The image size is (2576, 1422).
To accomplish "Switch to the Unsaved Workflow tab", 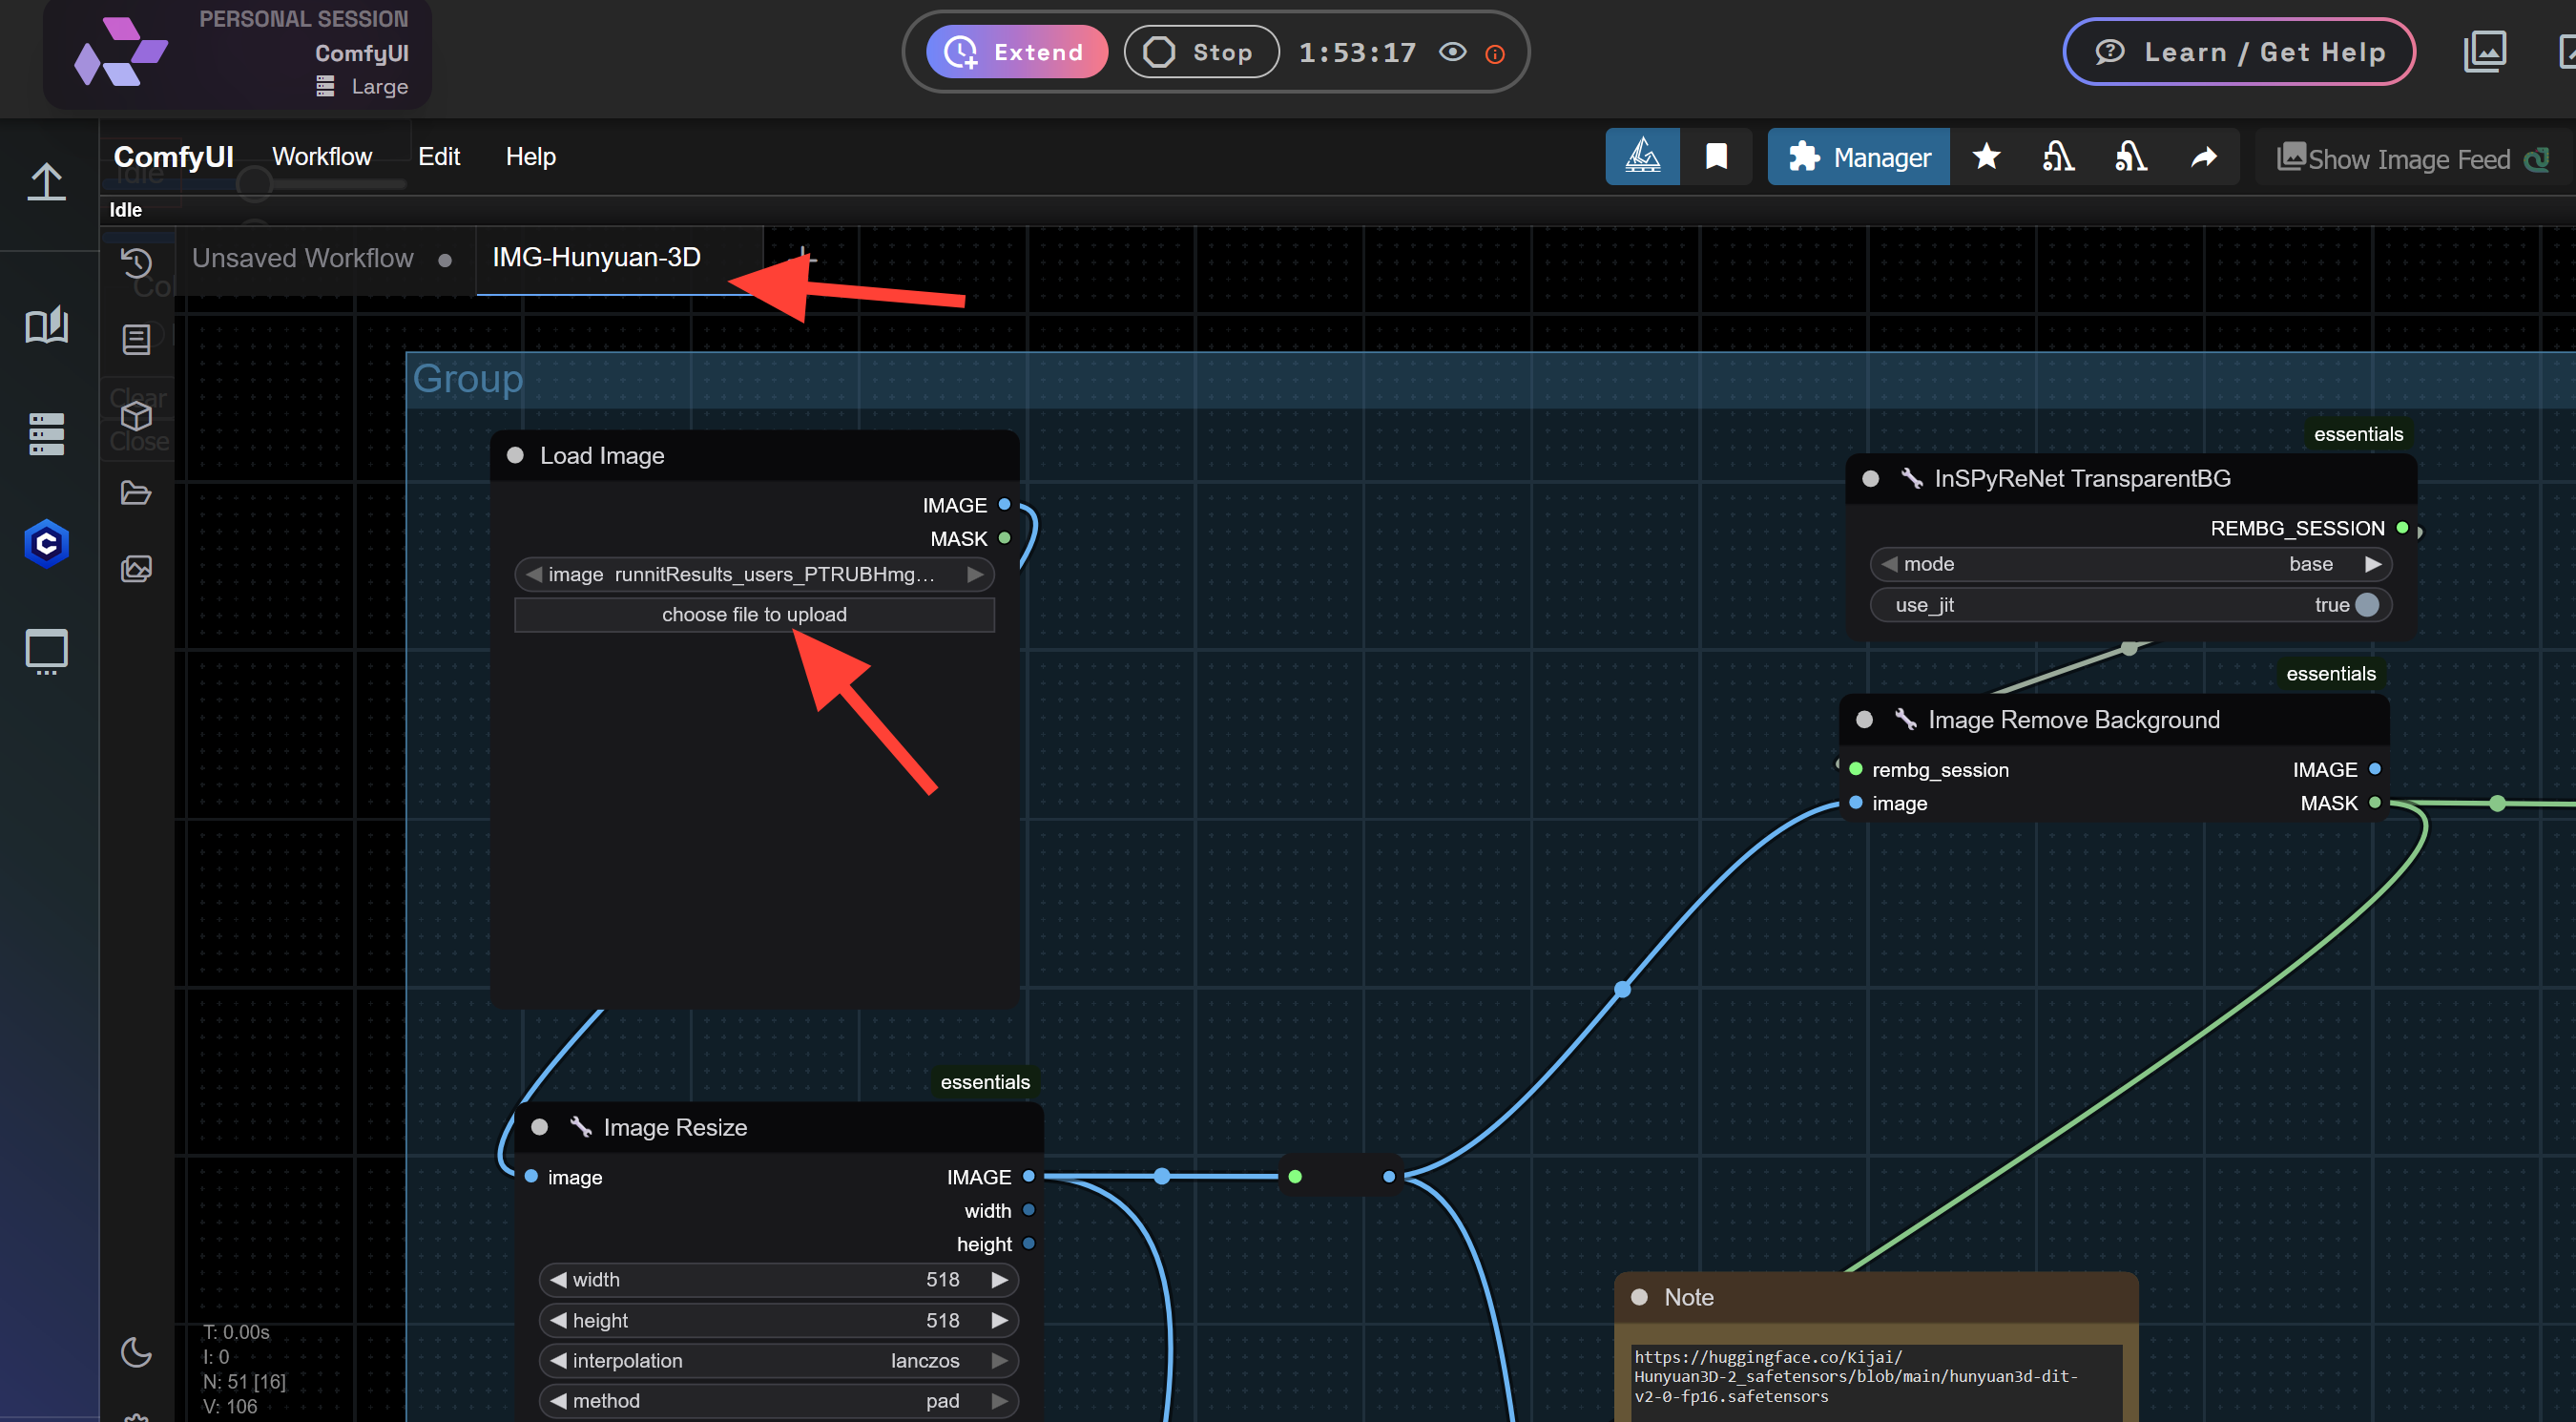I will (x=303, y=259).
